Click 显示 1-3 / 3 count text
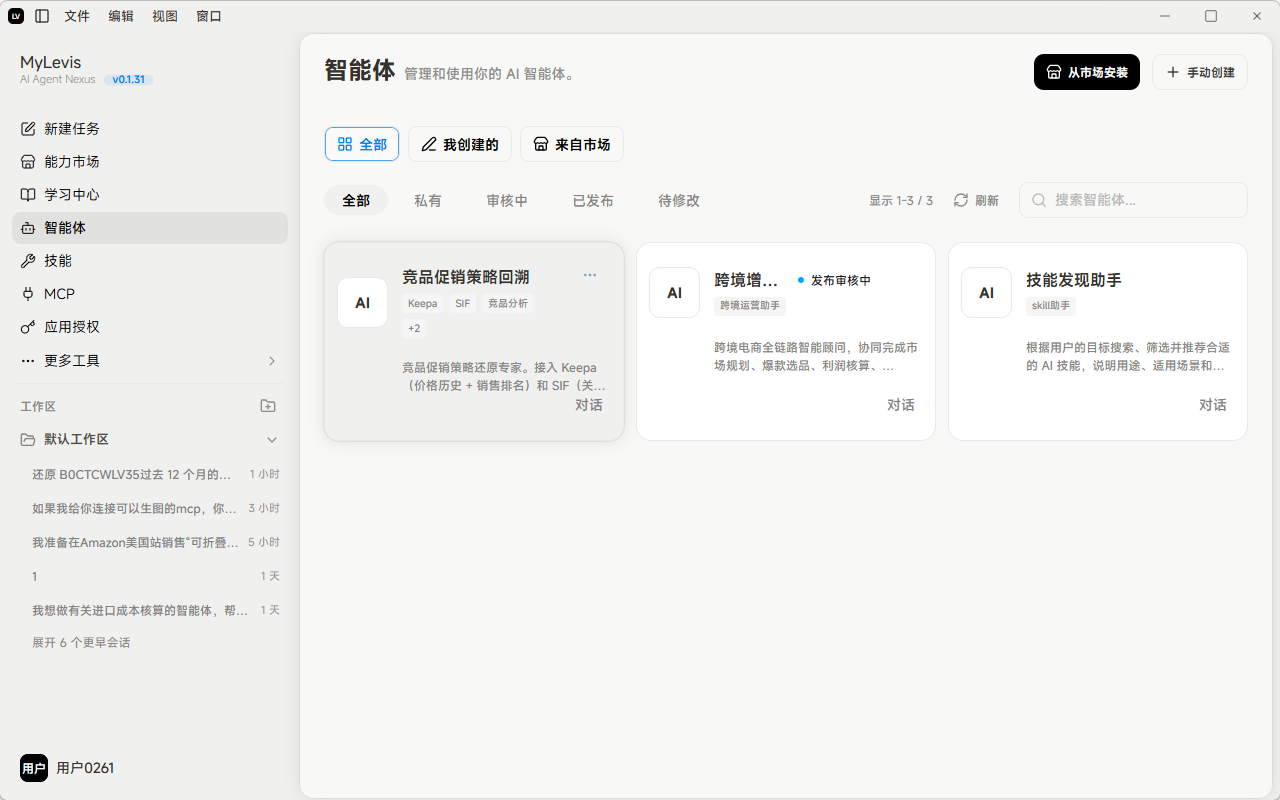 901,200
